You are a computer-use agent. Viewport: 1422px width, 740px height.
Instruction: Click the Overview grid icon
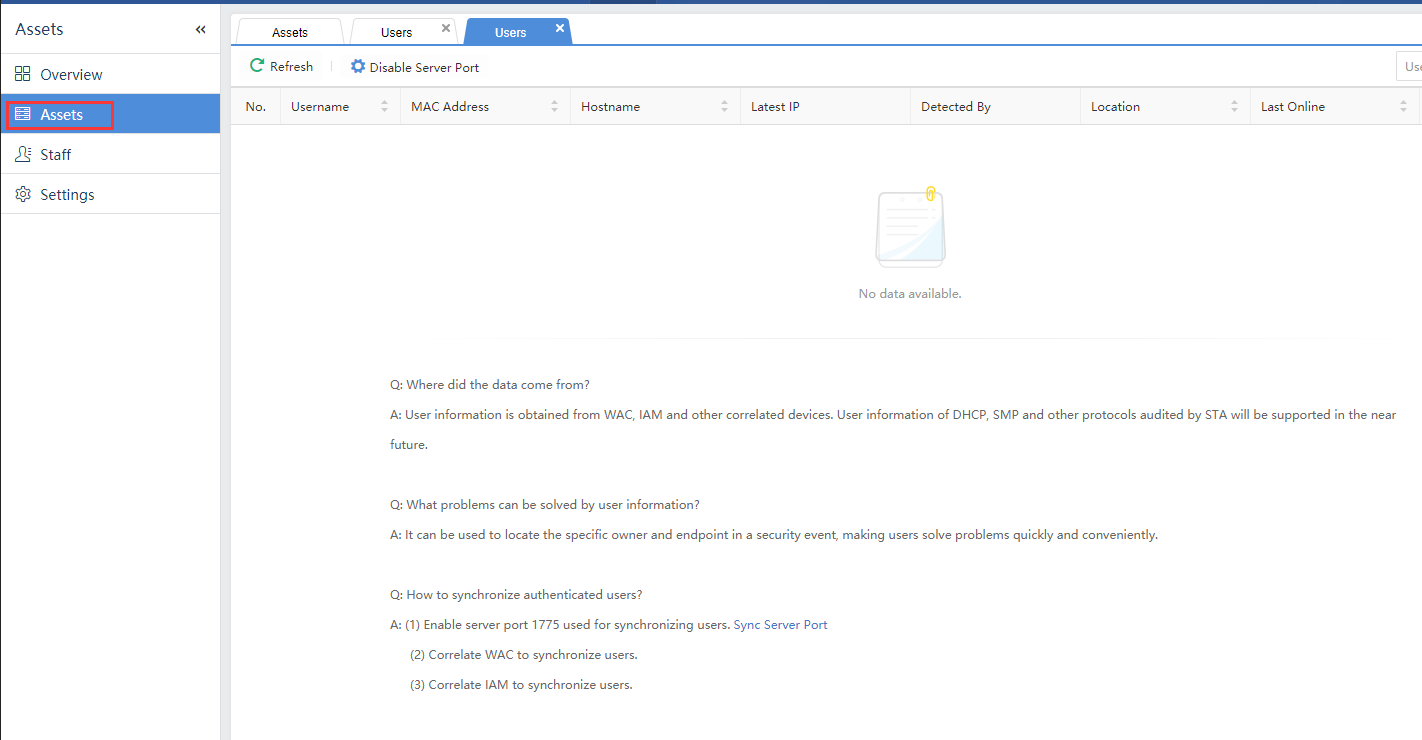point(22,74)
